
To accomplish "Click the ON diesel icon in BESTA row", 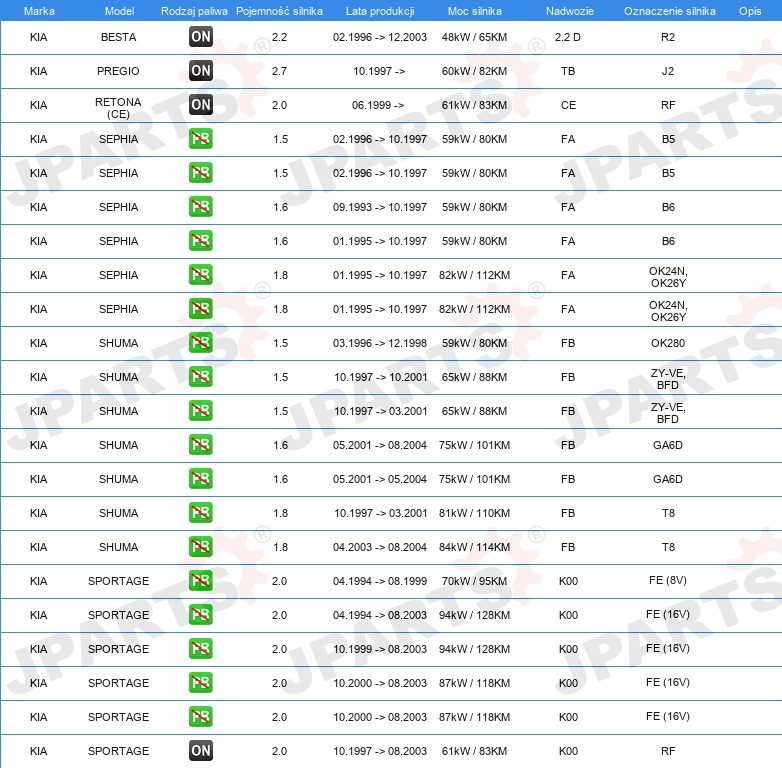I will click(x=200, y=36).
